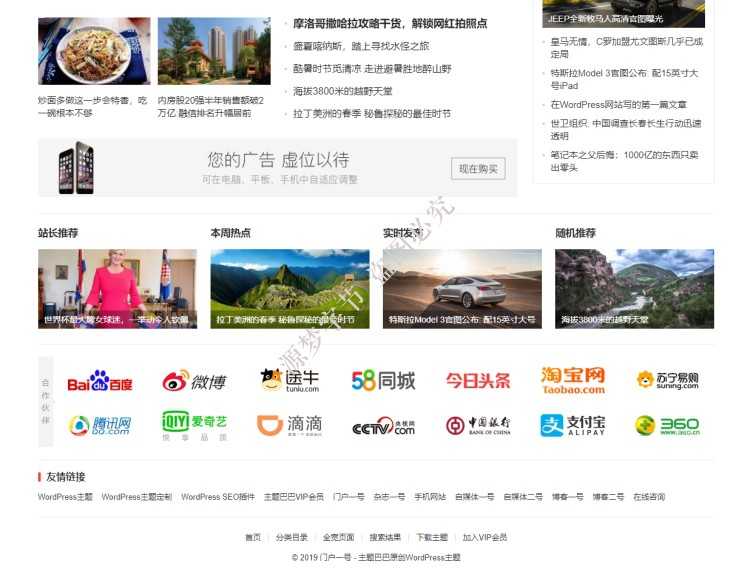The image size is (750, 577).
Task: Click friendly link 自媒体一号
Action: pyautogui.click(x=474, y=497)
